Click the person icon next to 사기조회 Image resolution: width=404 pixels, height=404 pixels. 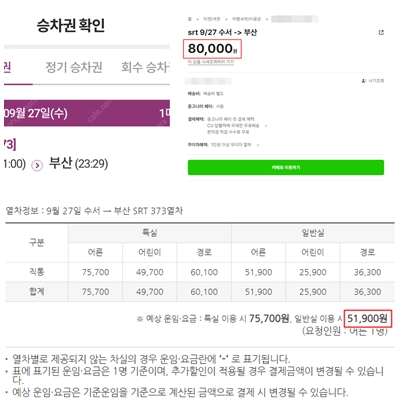click(x=364, y=81)
